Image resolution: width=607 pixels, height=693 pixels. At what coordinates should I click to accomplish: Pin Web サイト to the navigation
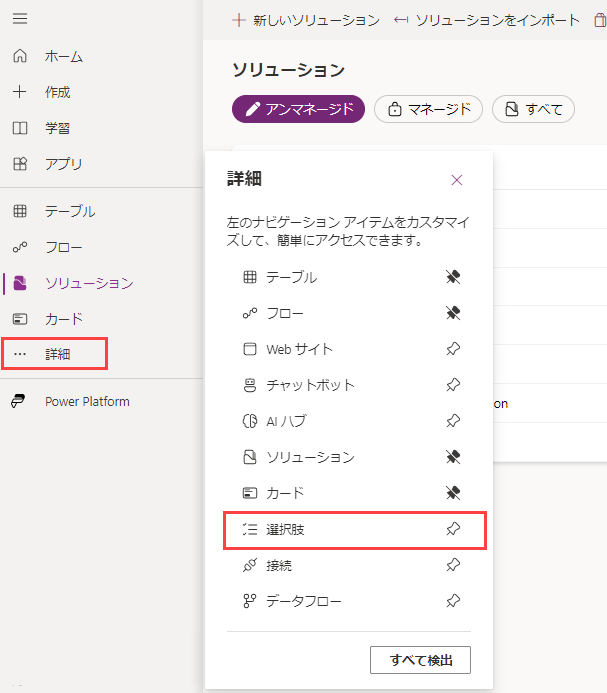tap(453, 349)
